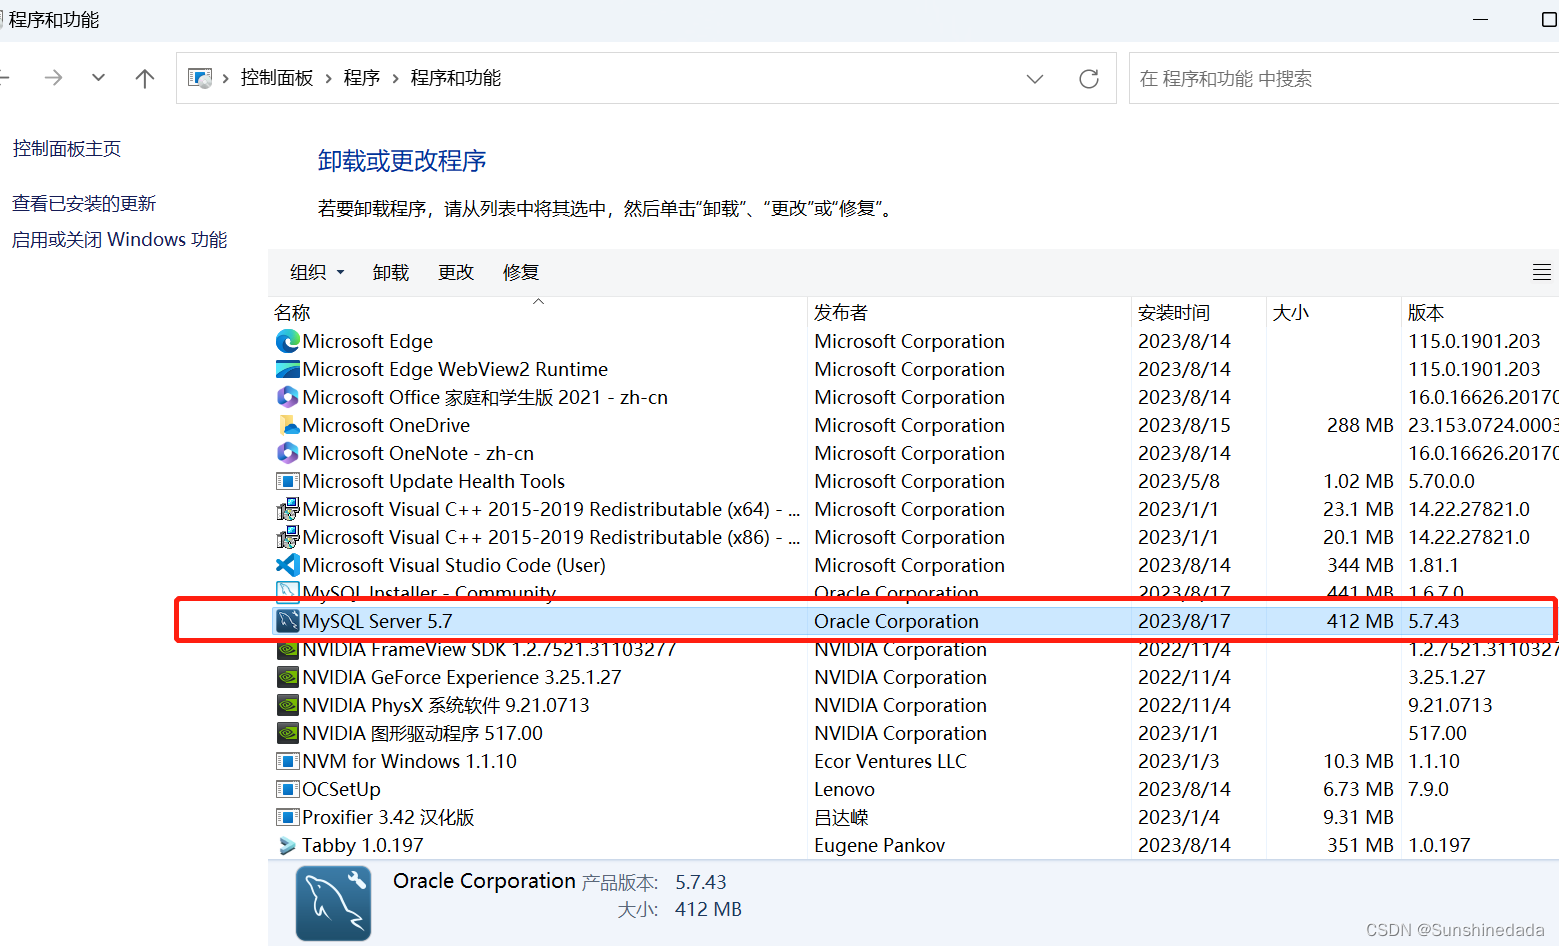Open recent locations dropdown
The width and height of the screenshot is (1559, 946).
[x=98, y=78]
